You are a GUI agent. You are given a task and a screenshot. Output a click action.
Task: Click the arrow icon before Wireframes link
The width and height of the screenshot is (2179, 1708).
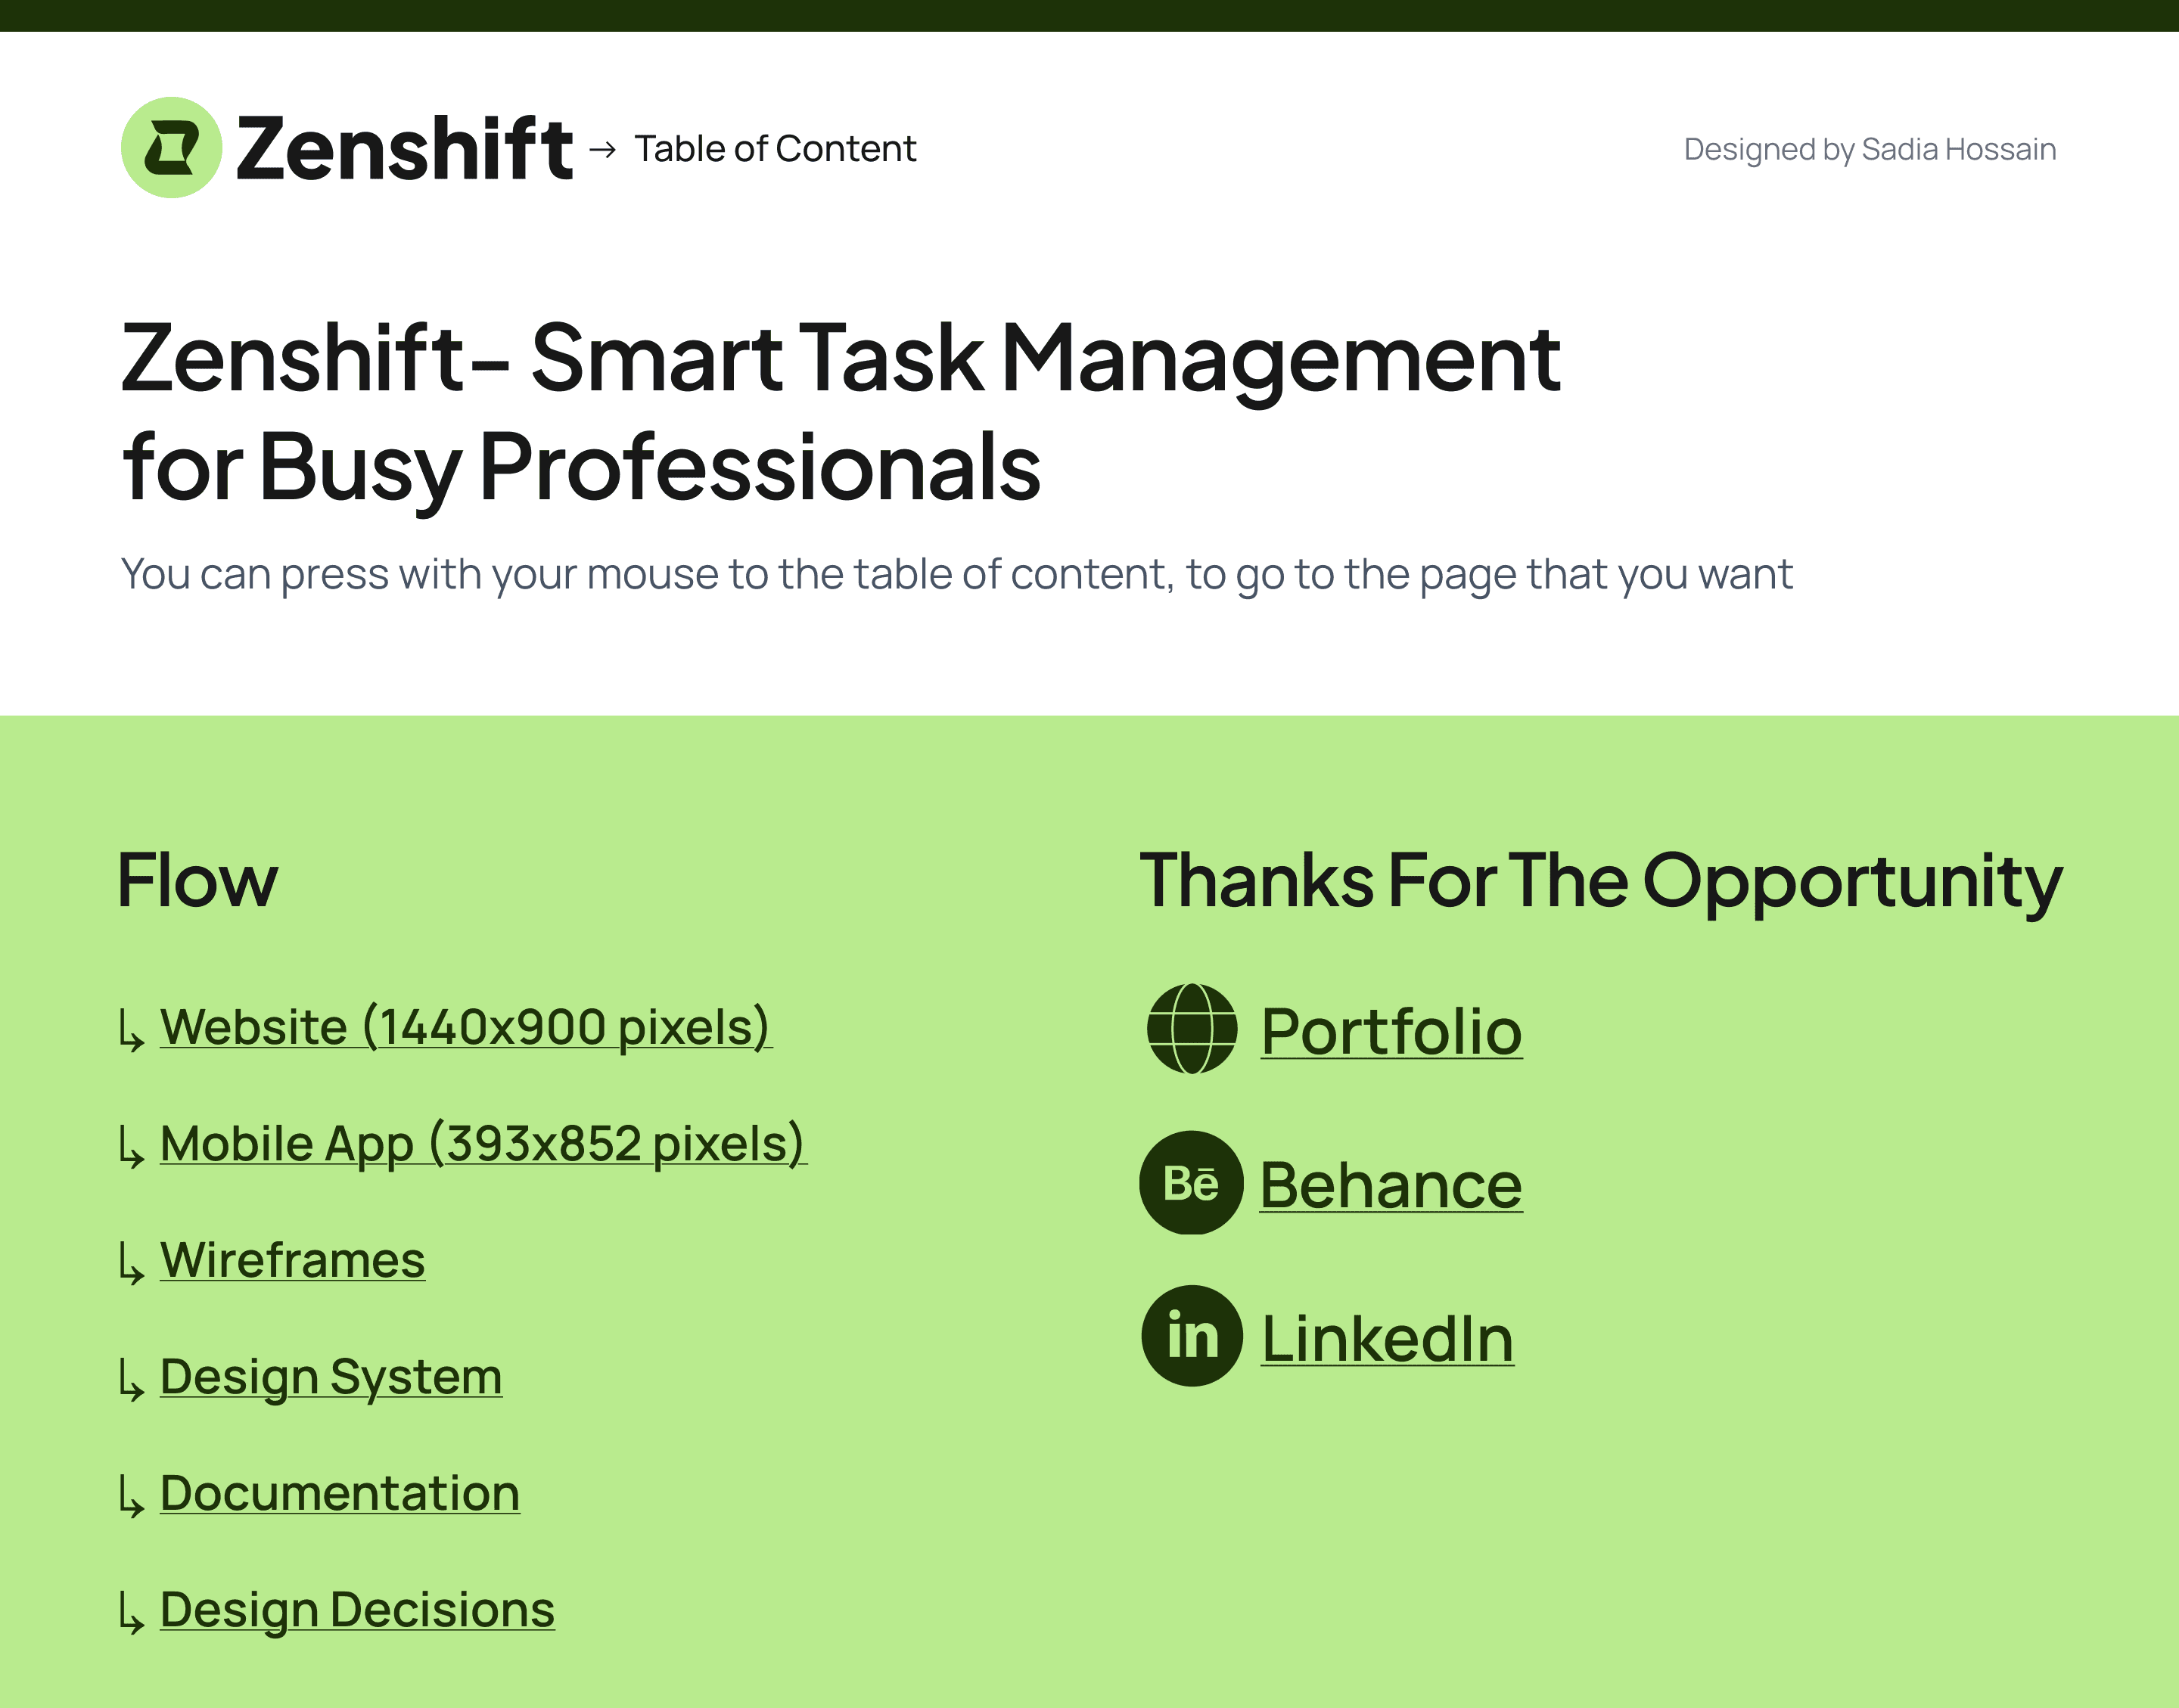tap(132, 1264)
